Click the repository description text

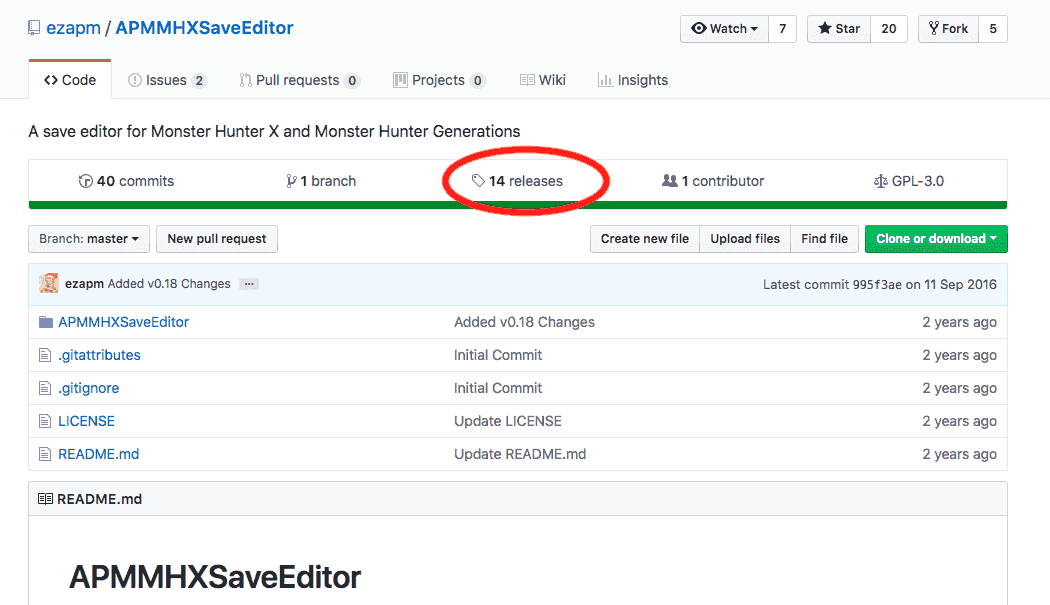click(275, 131)
